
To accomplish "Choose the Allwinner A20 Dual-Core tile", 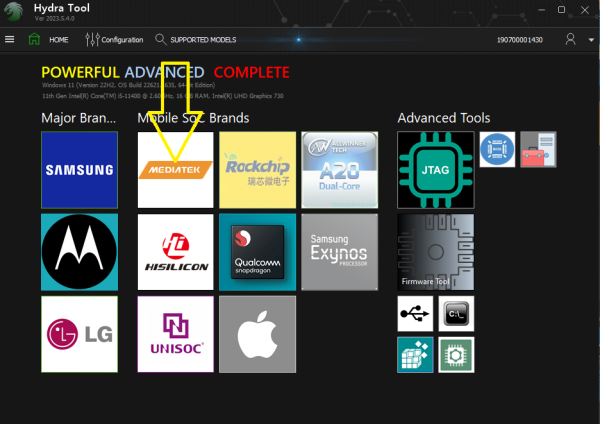I will (340, 170).
